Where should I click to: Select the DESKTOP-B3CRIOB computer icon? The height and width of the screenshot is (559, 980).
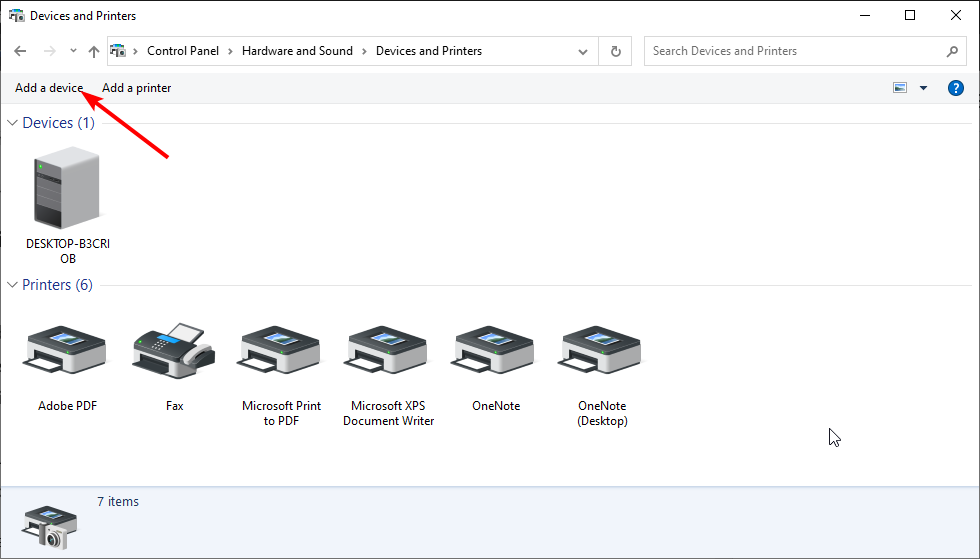[67, 188]
